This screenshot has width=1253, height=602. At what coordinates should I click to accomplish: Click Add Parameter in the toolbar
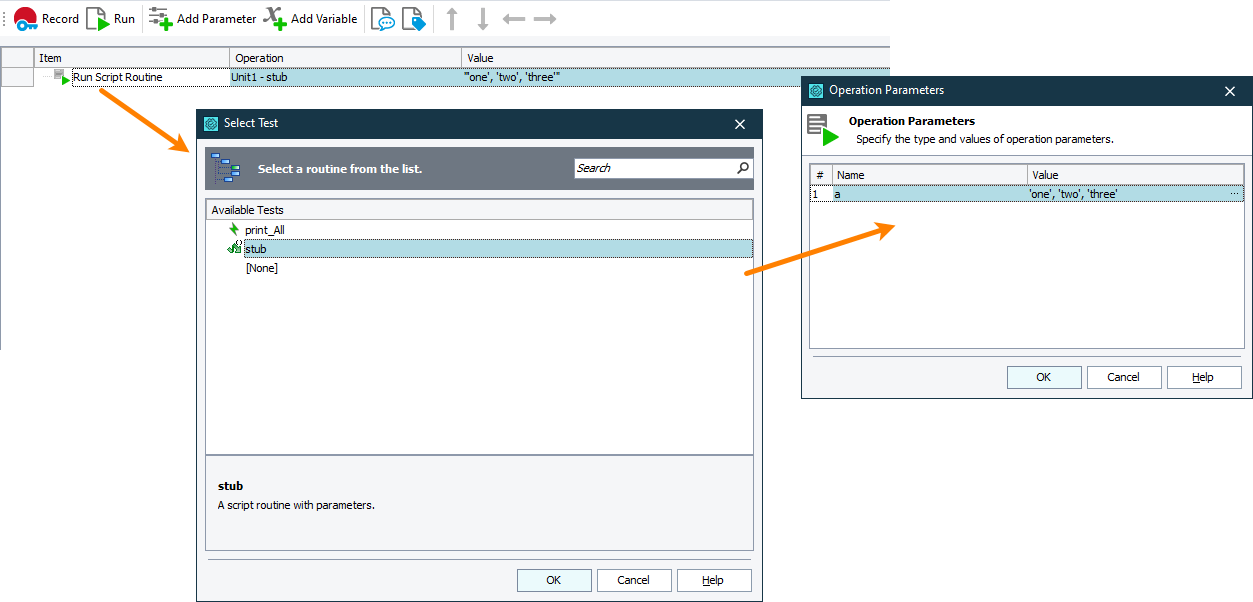(203, 19)
